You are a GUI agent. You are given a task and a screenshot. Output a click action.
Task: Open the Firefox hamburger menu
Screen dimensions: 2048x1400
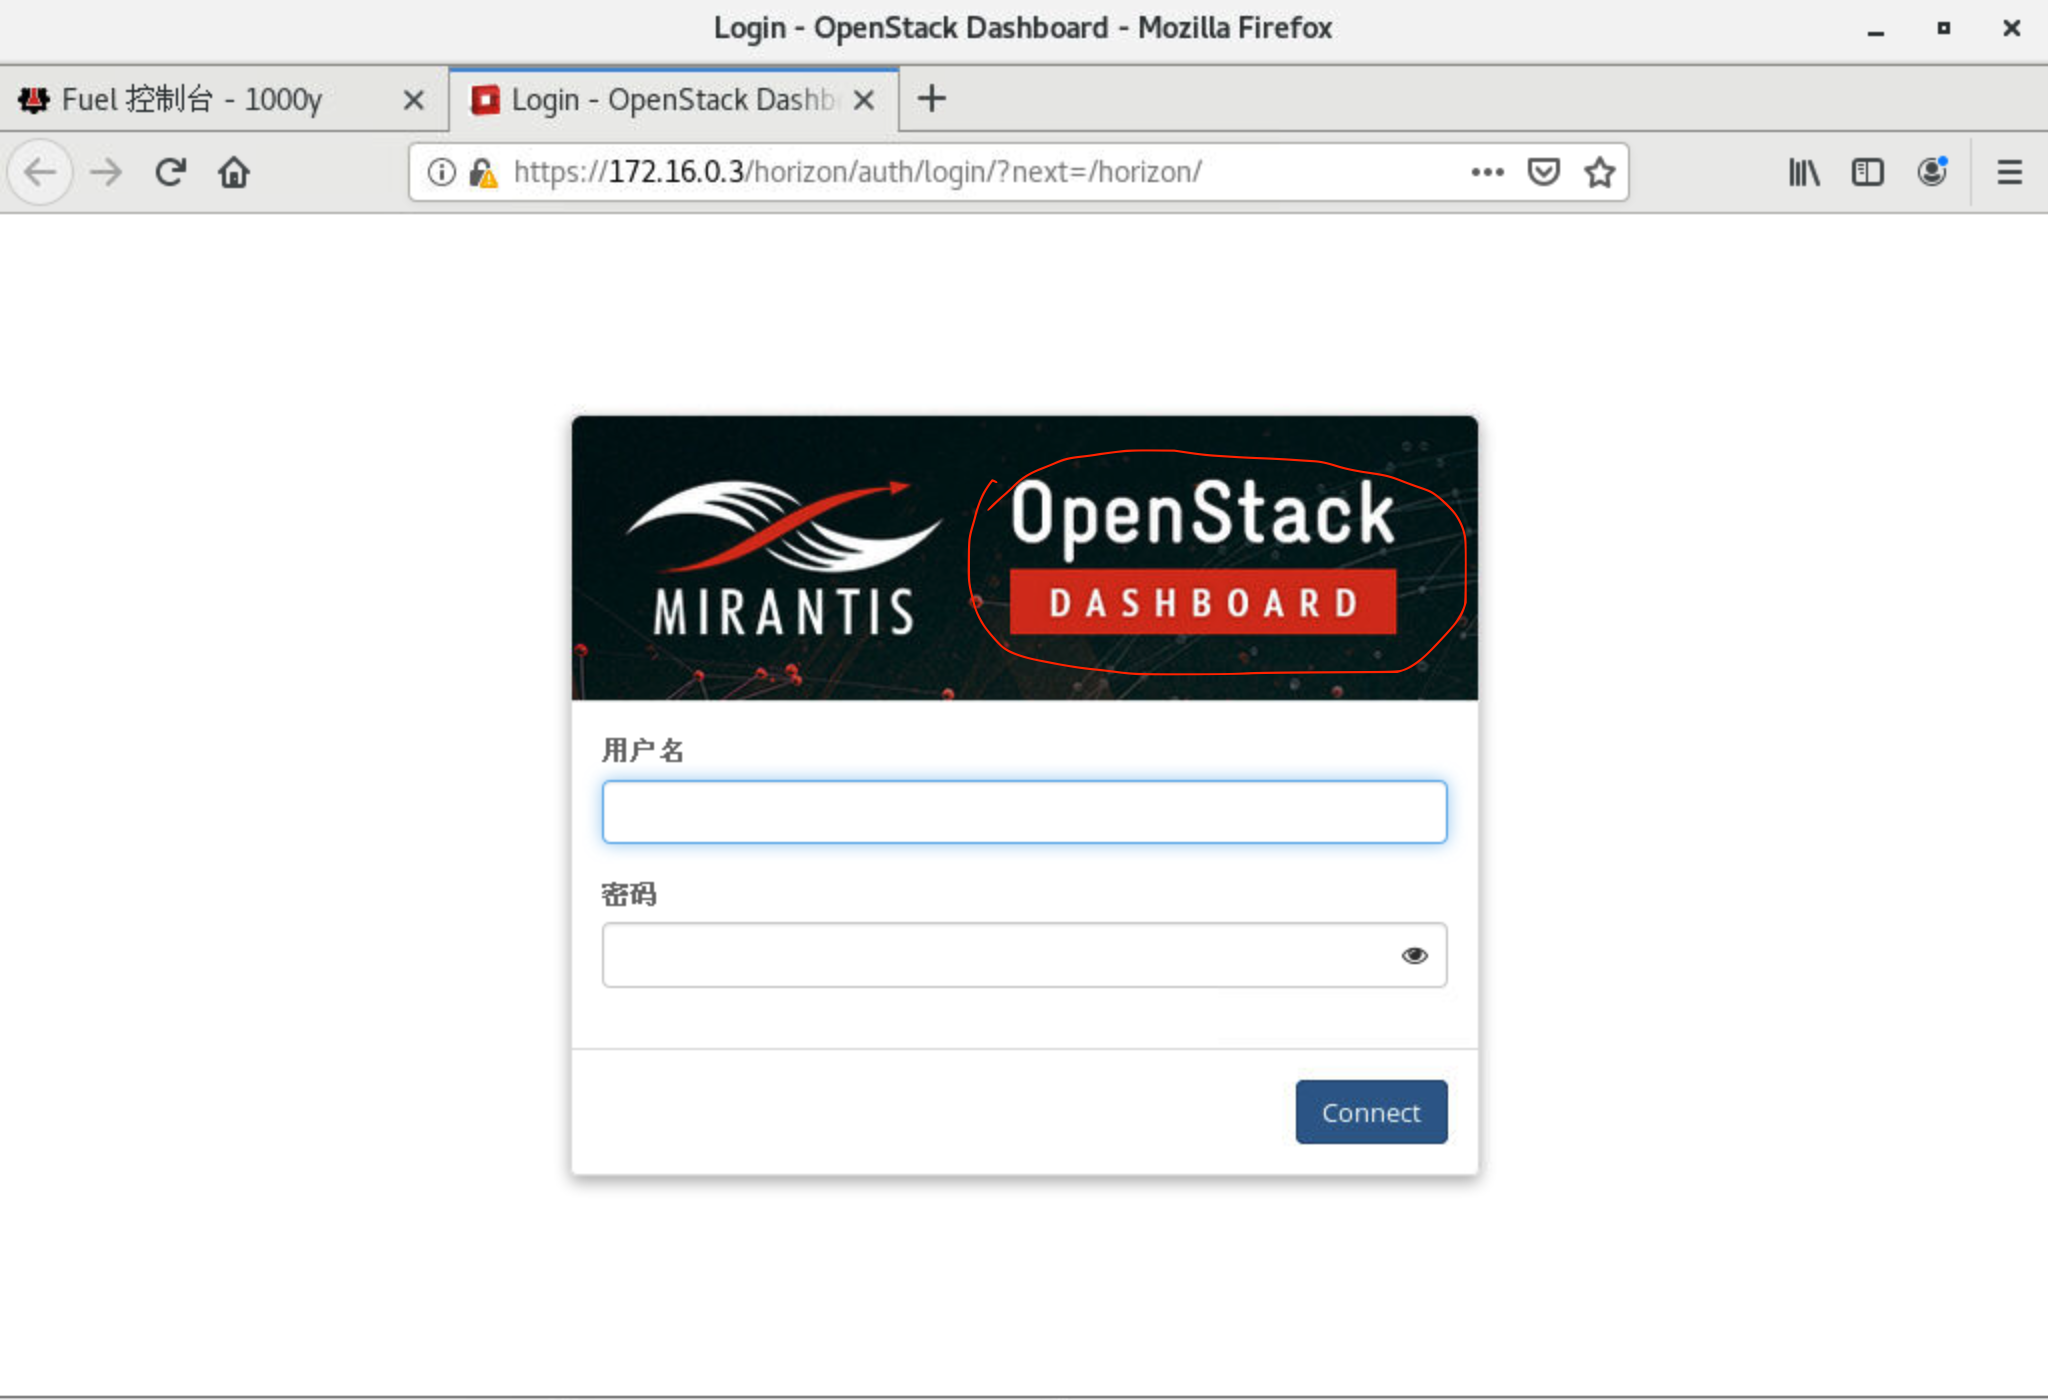2009,172
